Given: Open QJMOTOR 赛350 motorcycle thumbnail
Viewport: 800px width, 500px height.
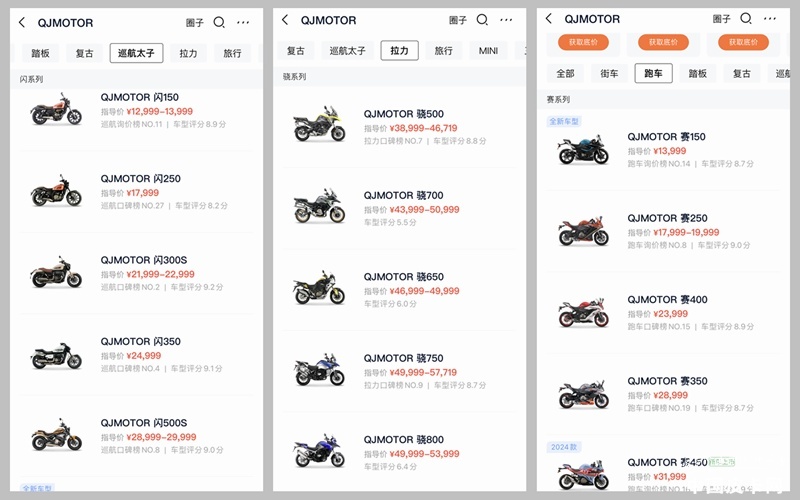Looking at the screenshot, I should coord(583,393).
